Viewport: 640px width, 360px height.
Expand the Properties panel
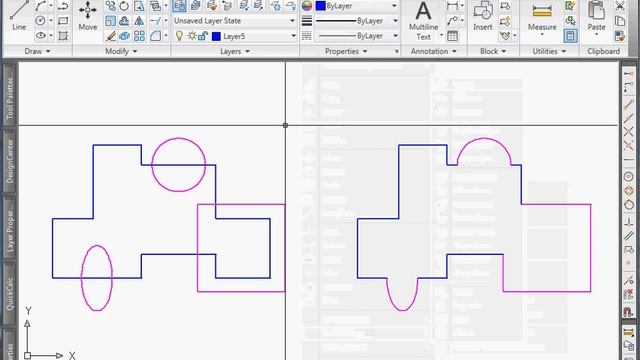point(346,51)
